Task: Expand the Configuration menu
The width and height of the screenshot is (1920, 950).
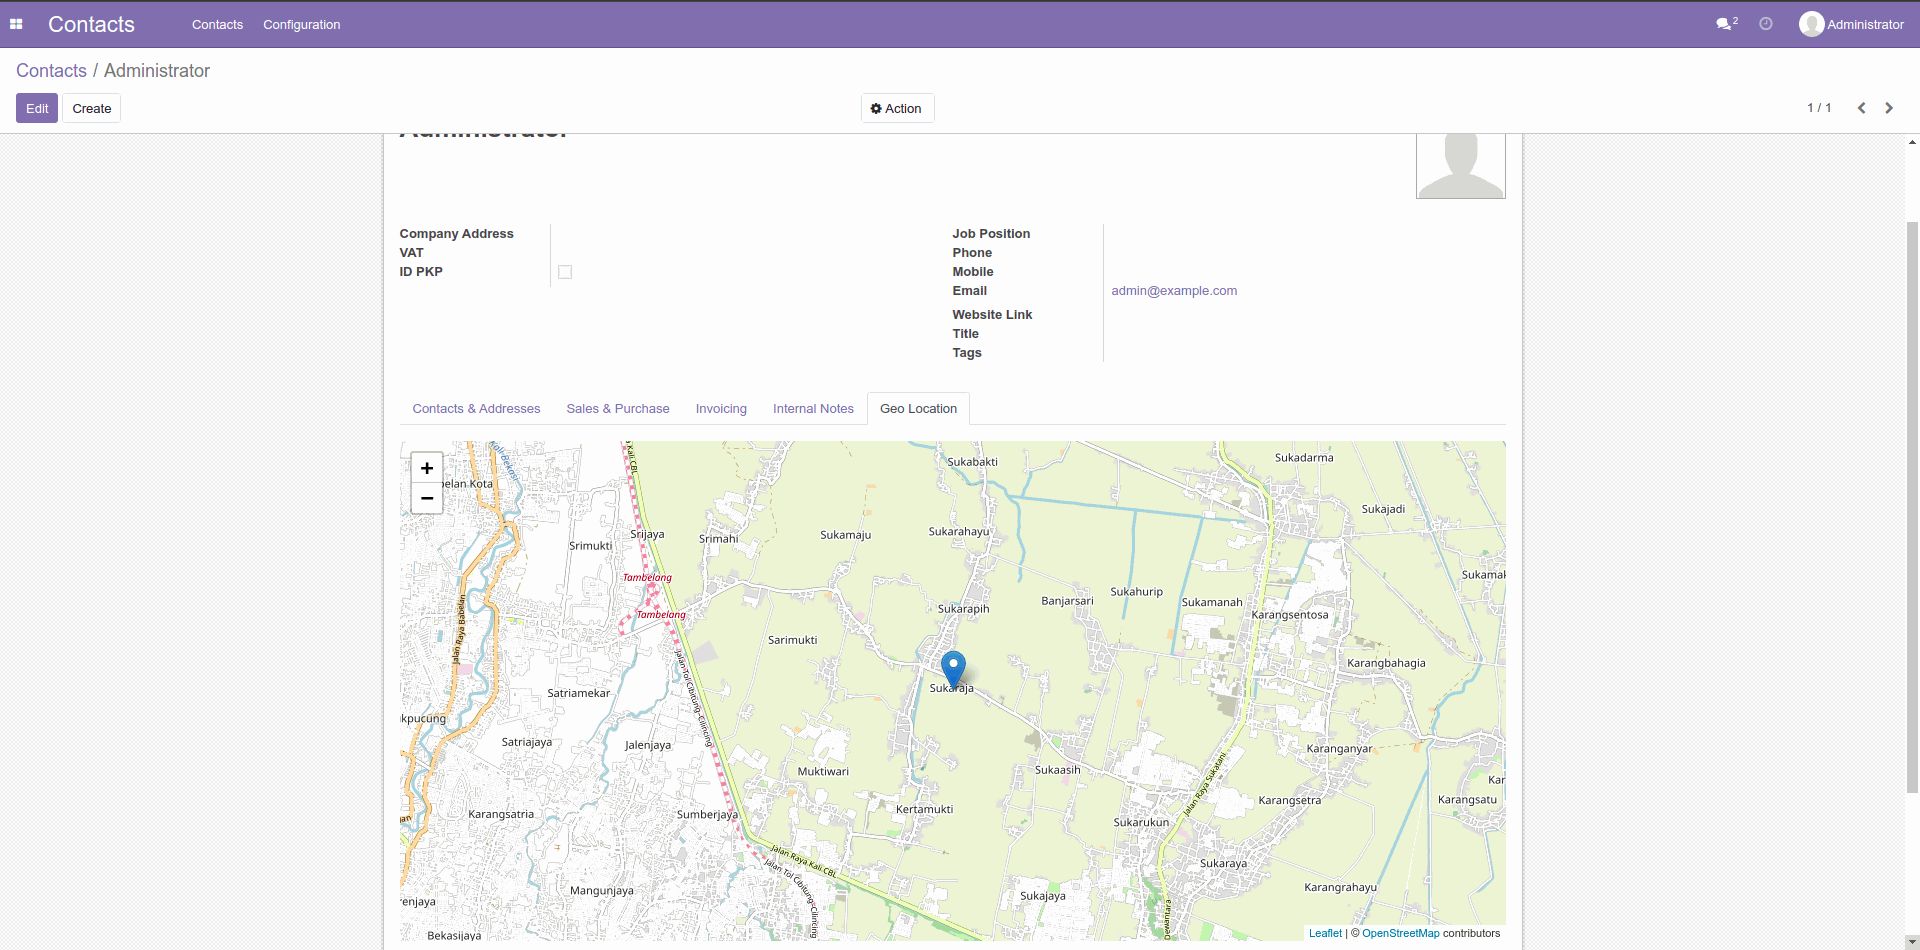Action: click(301, 24)
